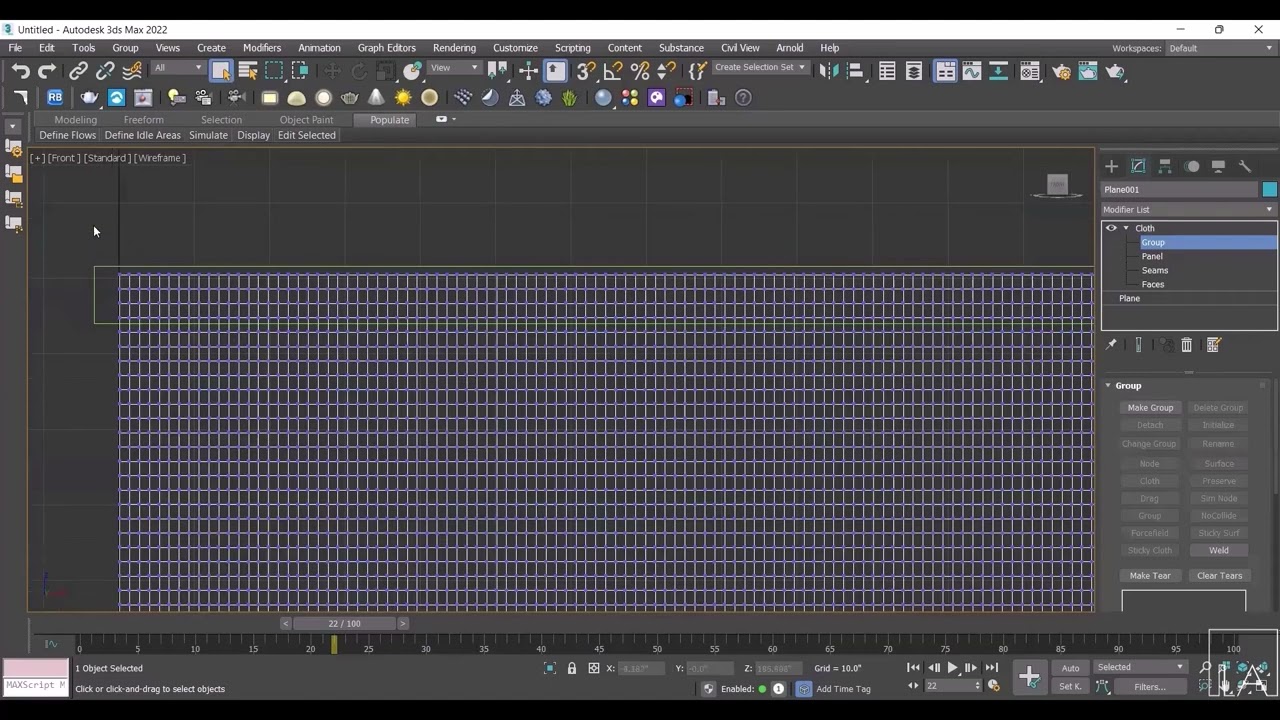The height and width of the screenshot is (720, 1280).
Task: Activate the Select and Place tool
Action: tap(412, 71)
